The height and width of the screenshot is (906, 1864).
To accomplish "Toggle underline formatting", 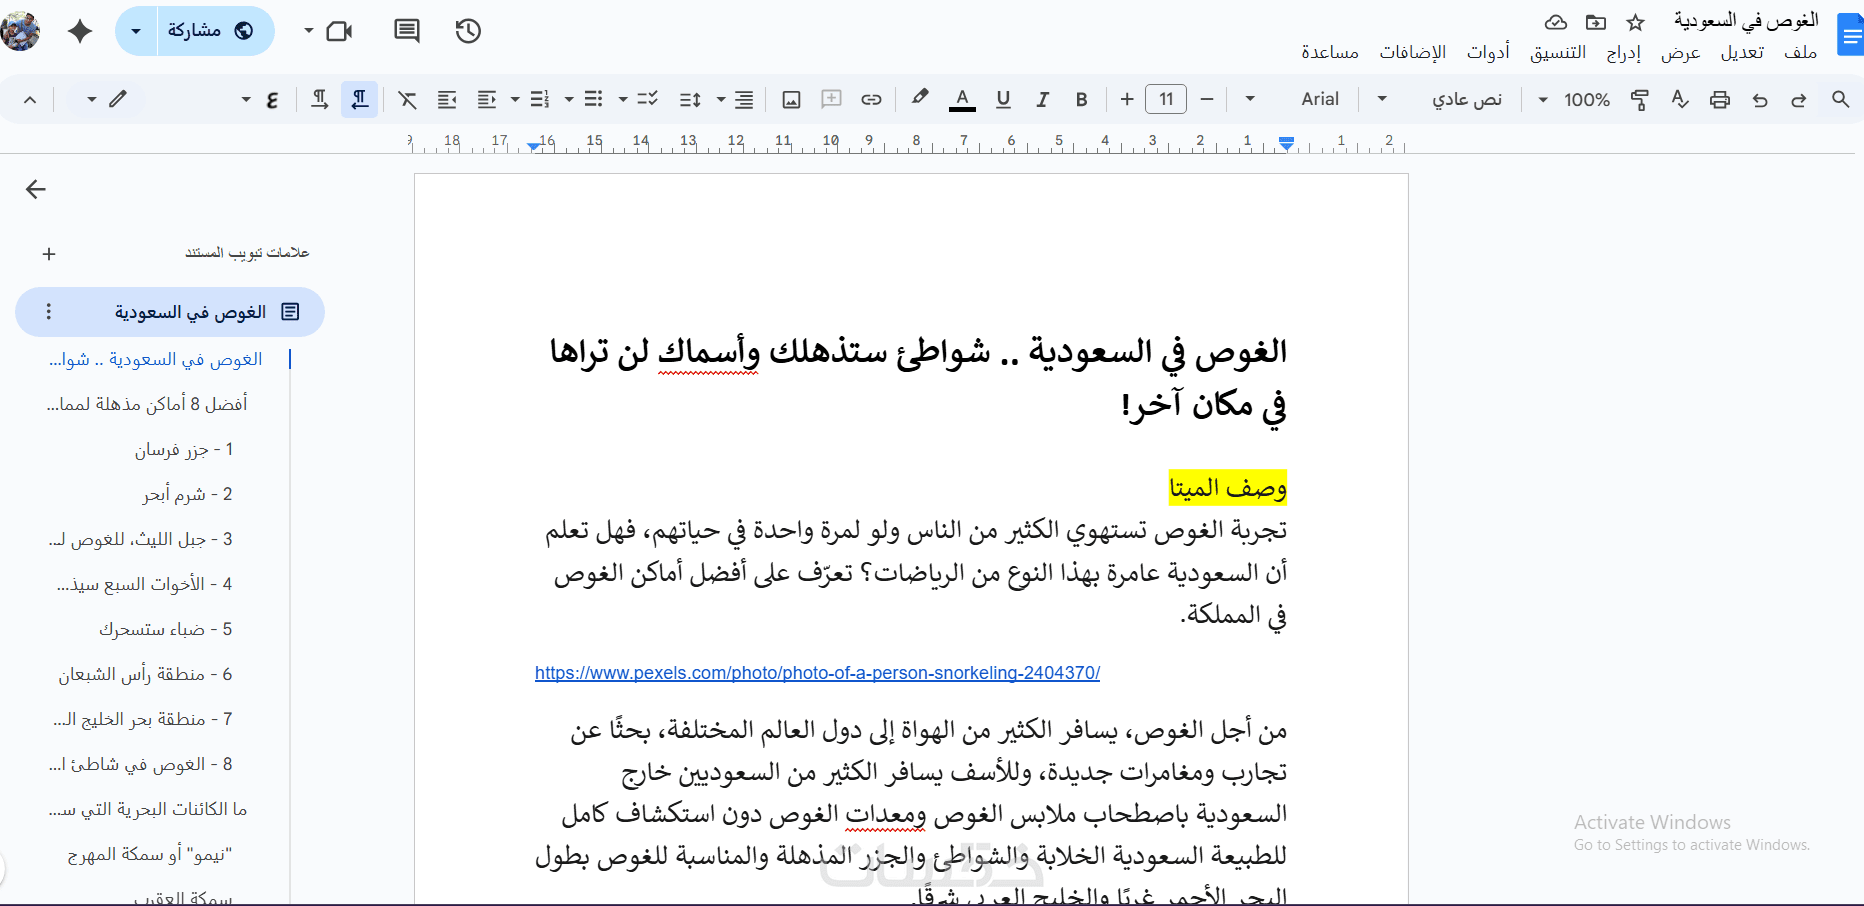I will (x=1003, y=99).
